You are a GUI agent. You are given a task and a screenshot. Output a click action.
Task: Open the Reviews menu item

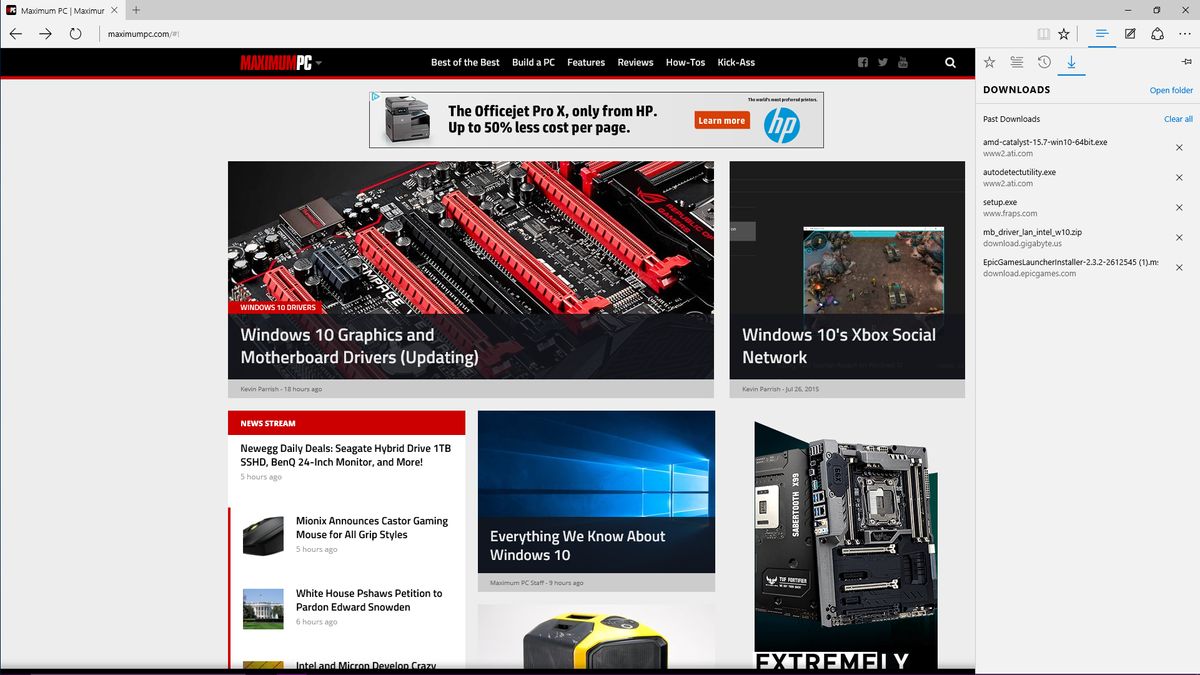(x=635, y=62)
